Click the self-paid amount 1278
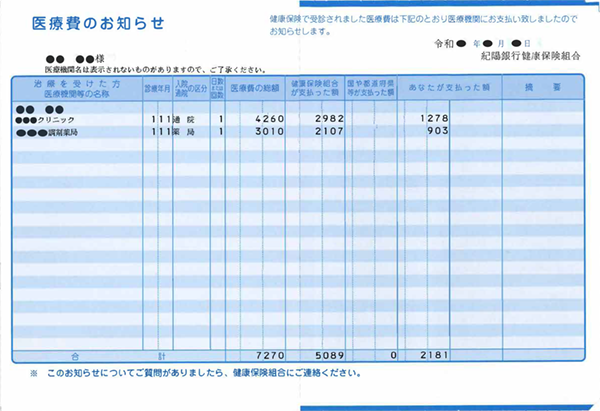The width and height of the screenshot is (600, 411). (434, 118)
